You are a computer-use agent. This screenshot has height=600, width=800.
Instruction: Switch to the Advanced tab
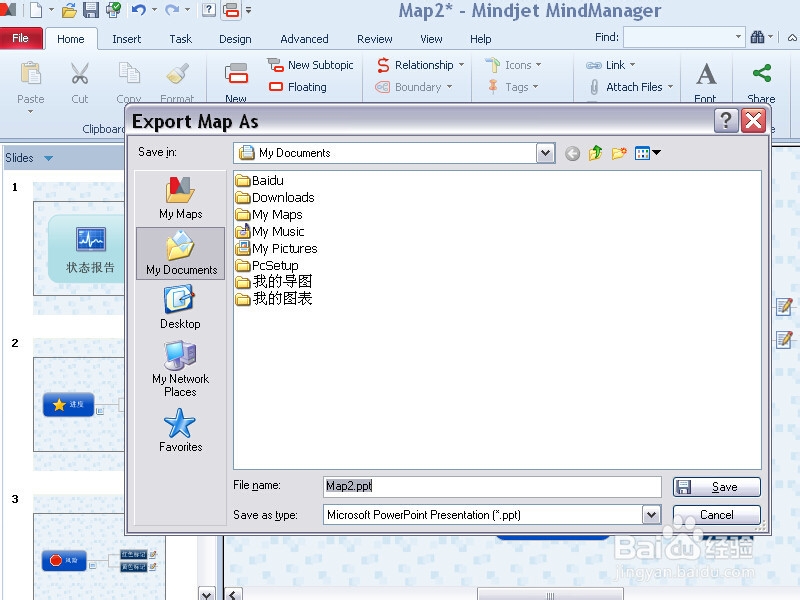pos(304,39)
